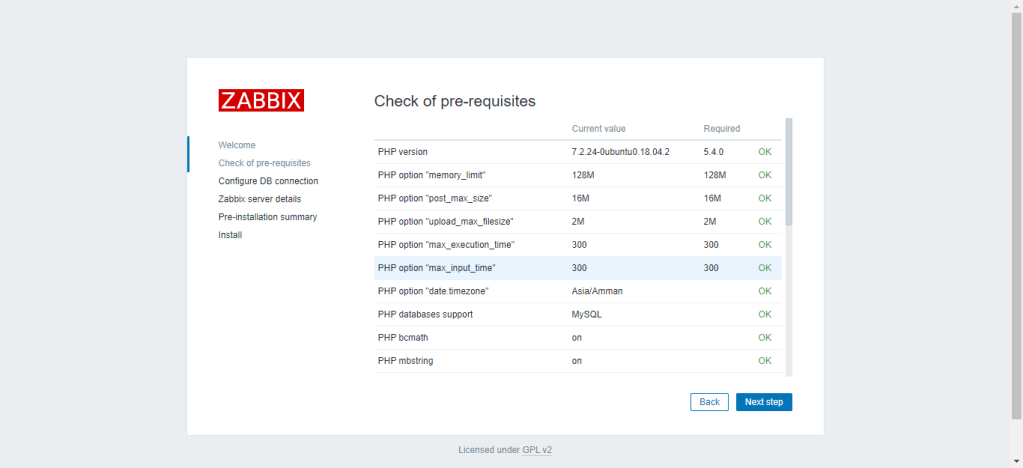Go back with the Back button
1023x468 pixels.
(x=709, y=401)
